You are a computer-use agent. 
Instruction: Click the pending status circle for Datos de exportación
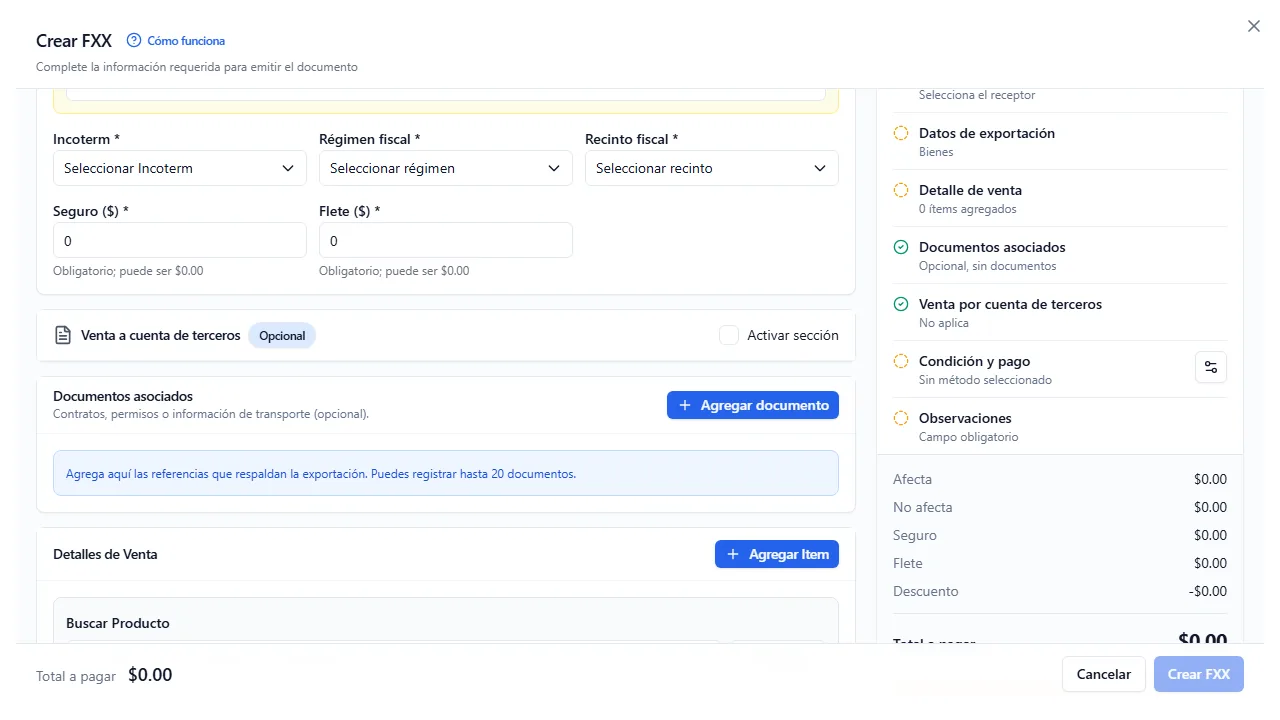[x=901, y=133]
